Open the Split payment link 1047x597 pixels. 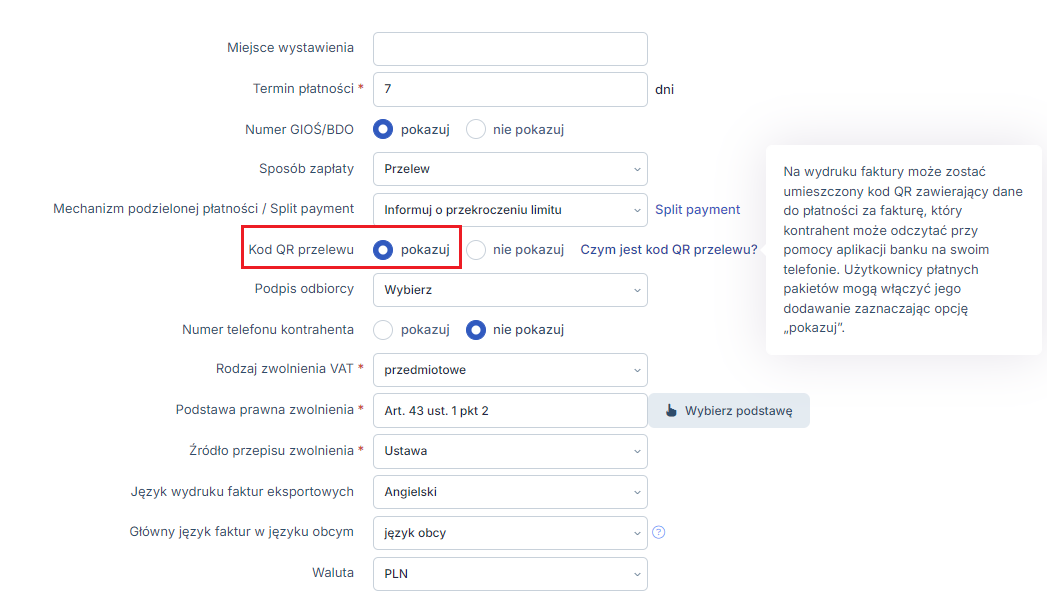click(x=697, y=210)
